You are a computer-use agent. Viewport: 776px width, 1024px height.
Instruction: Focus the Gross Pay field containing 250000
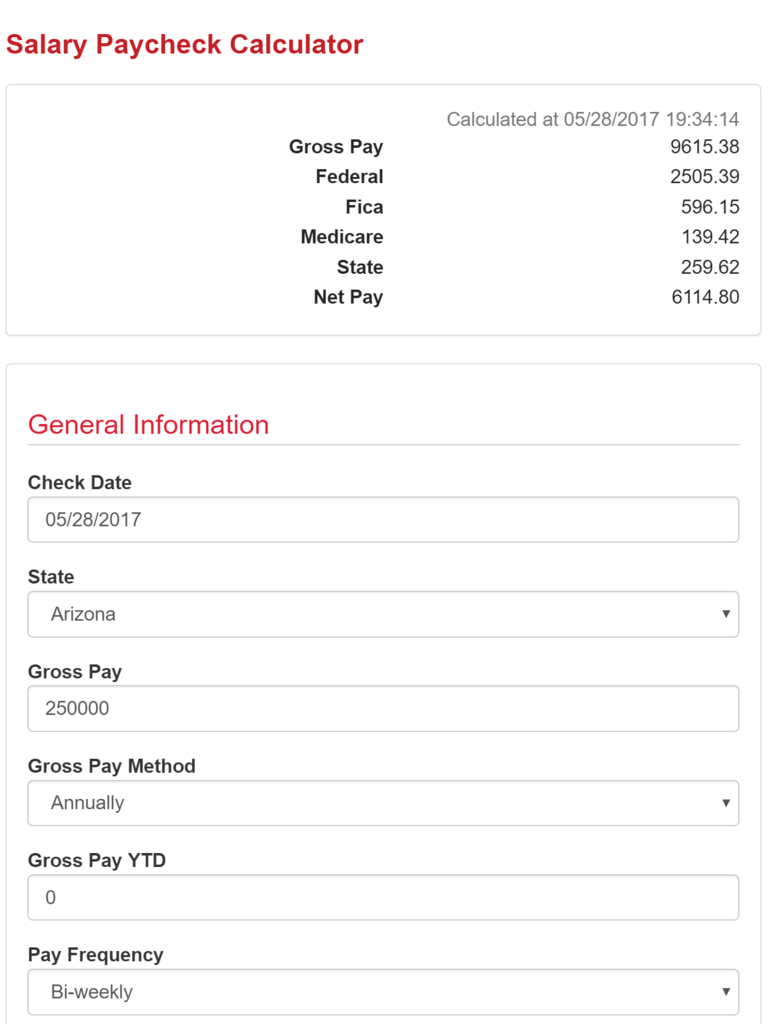383,708
